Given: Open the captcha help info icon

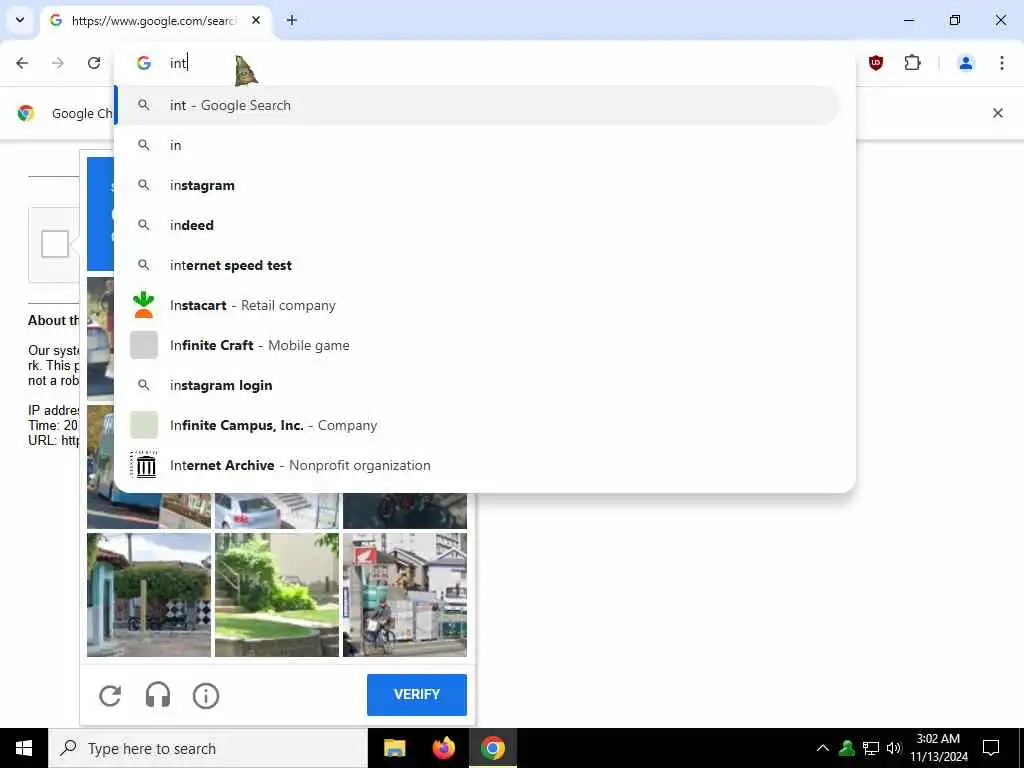Looking at the screenshot, I should (x=206, y=696).
